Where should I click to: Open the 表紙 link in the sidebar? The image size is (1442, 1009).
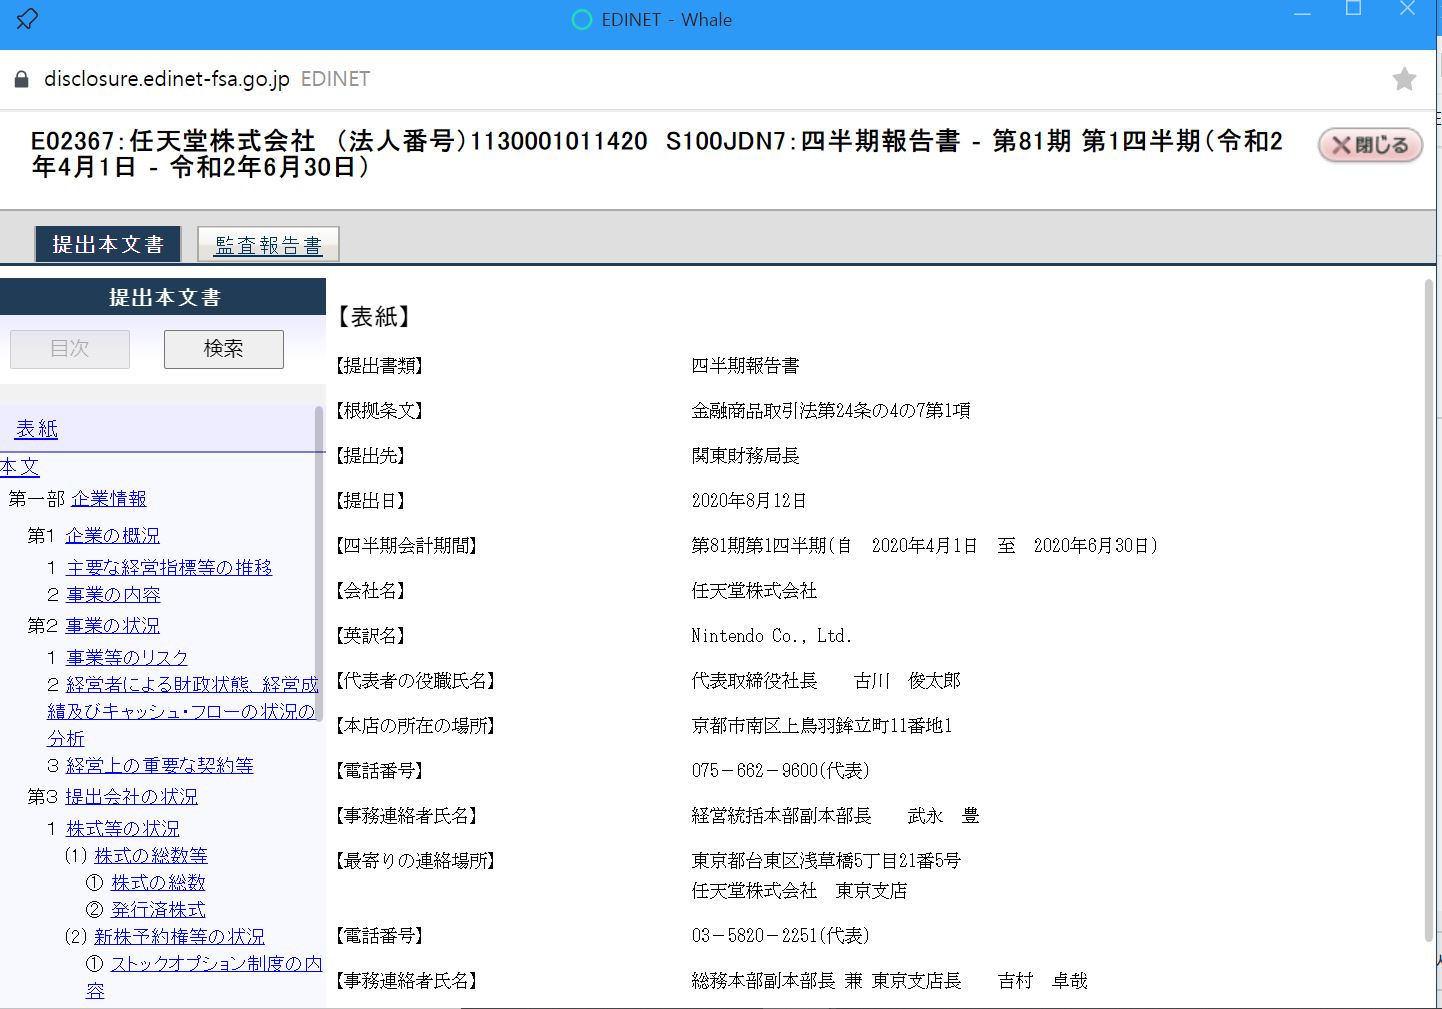tap(37, 429)
